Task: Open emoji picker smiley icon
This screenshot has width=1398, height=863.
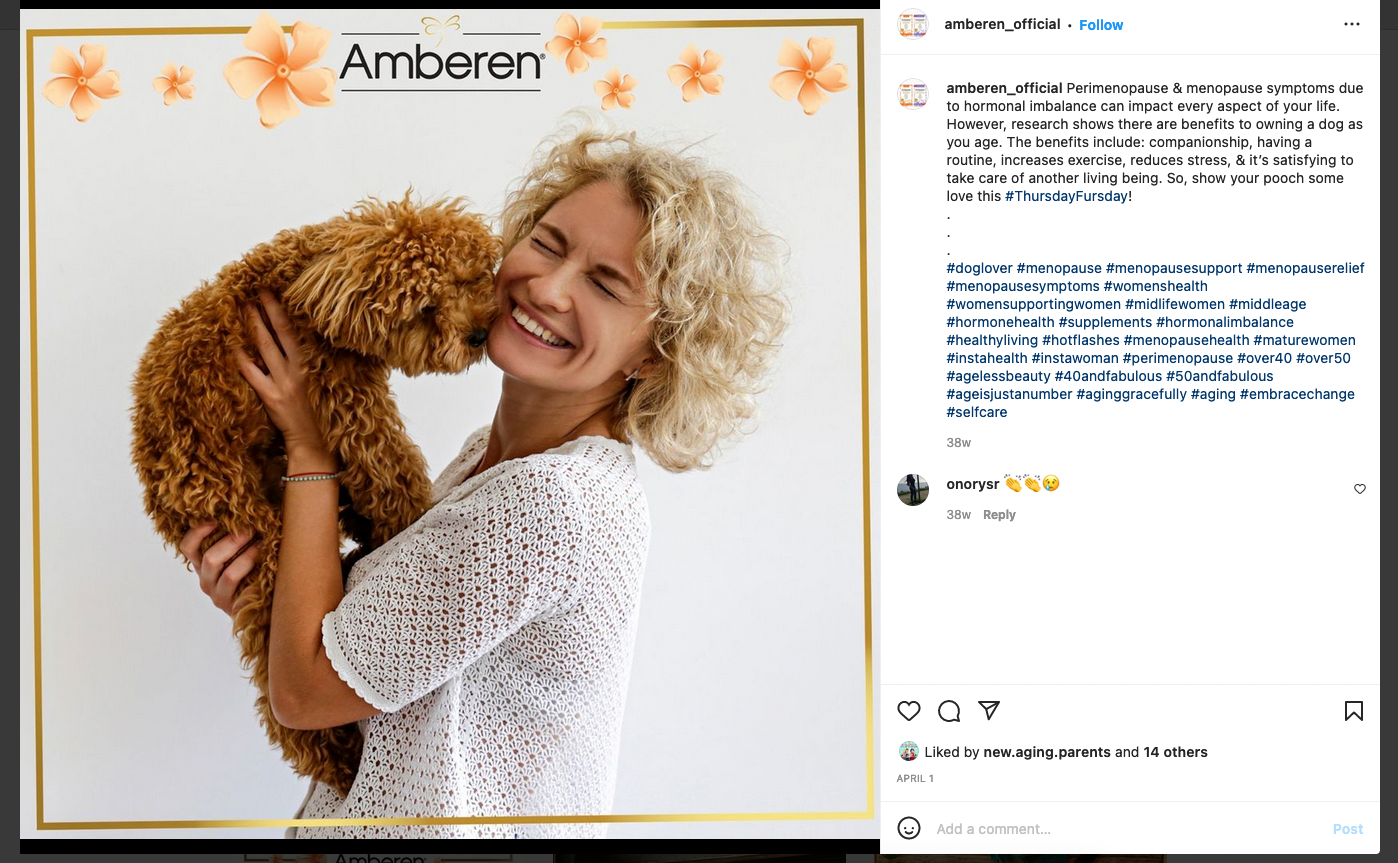Action: click(909, 828)
